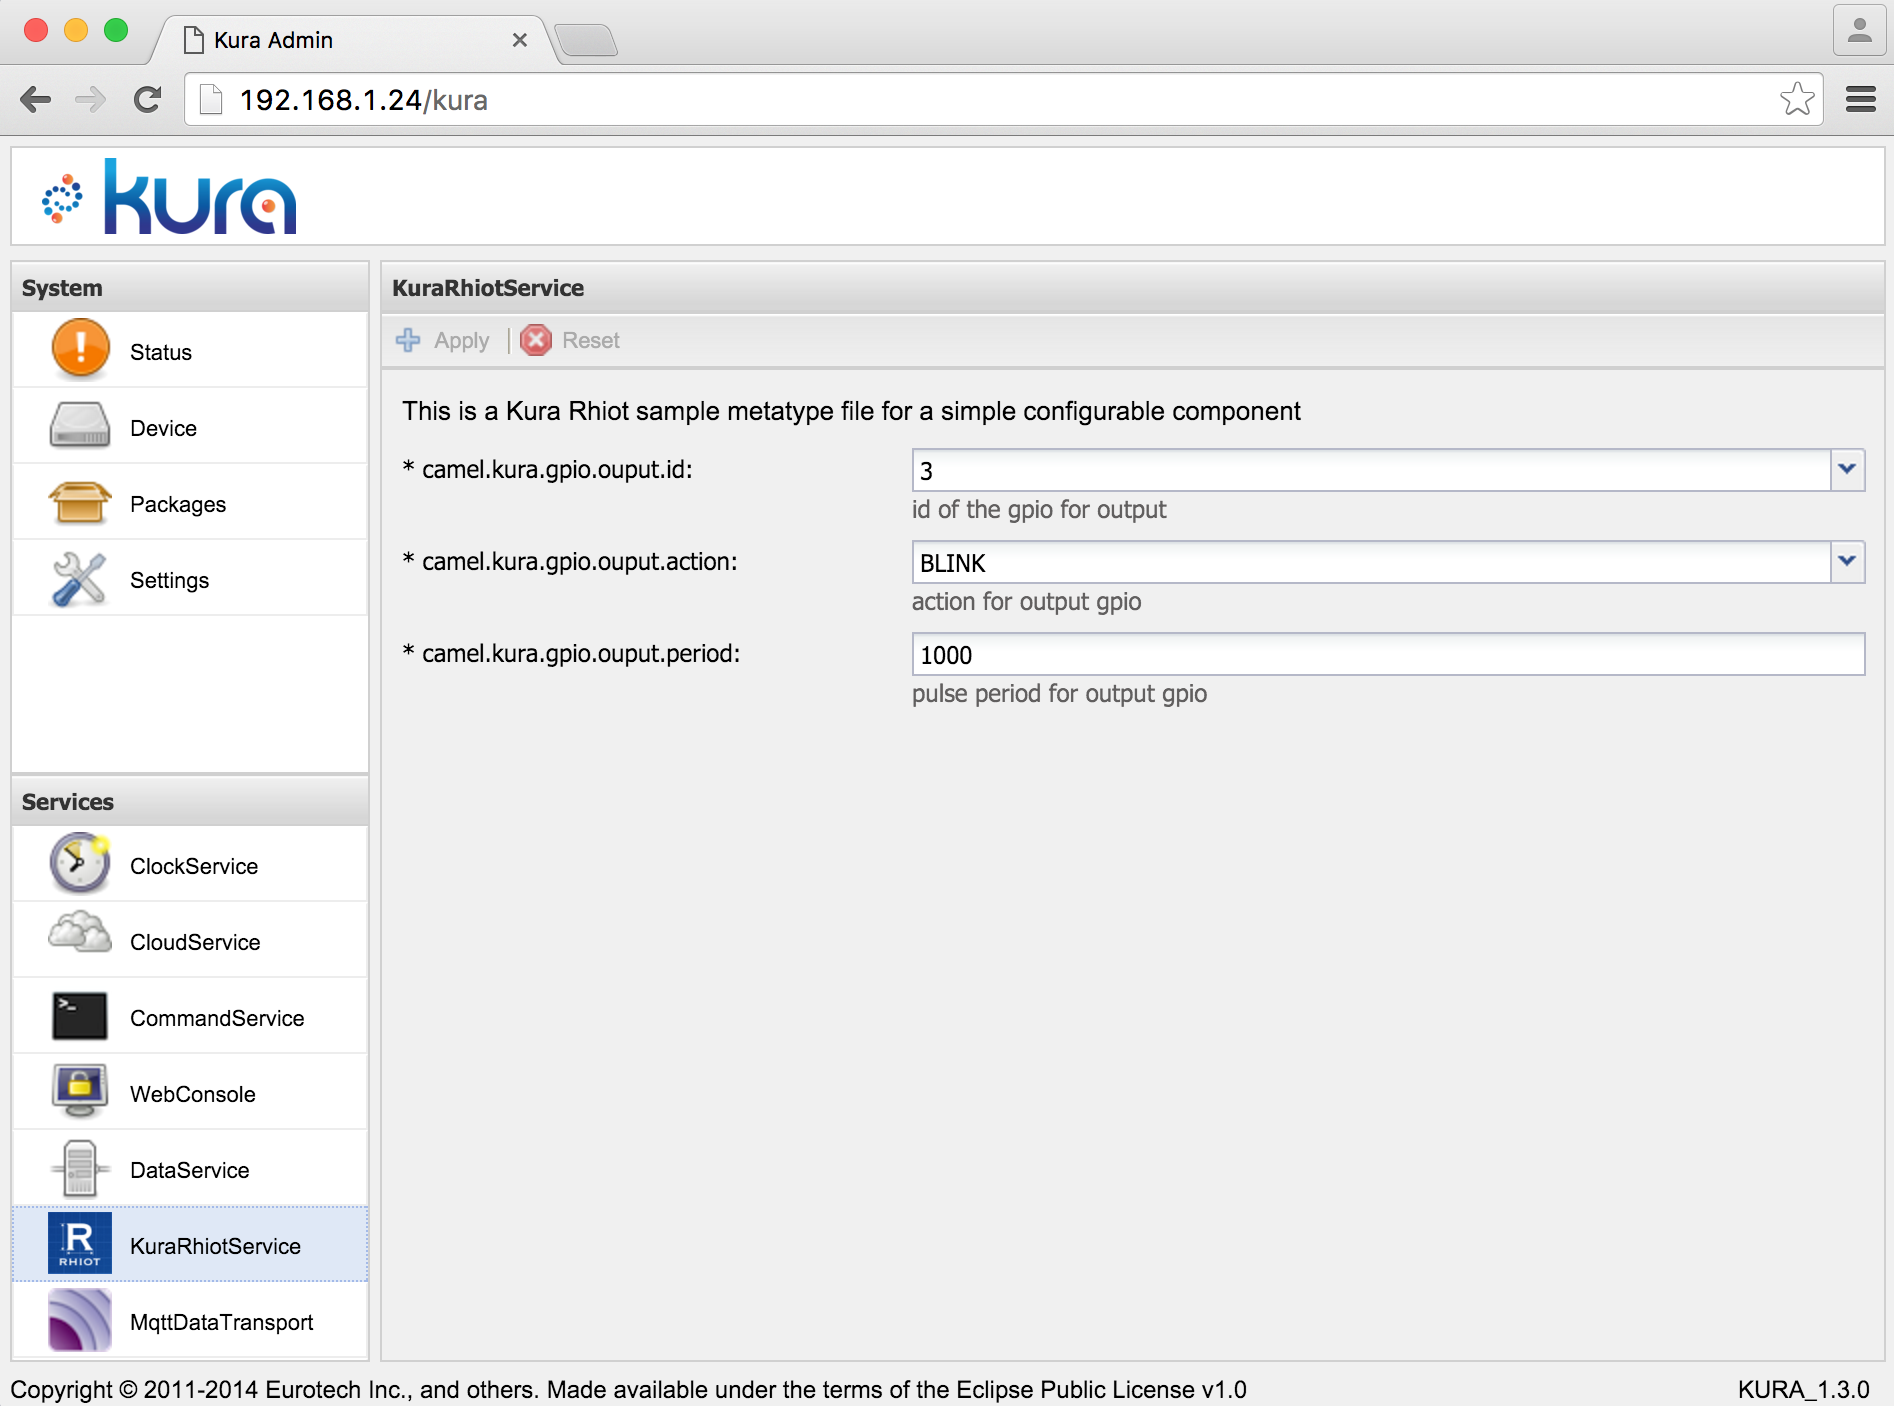Select the MqttDataTransport purple icon
The width and height of the screenshot is (1894, 1406).
[80, 1320]
